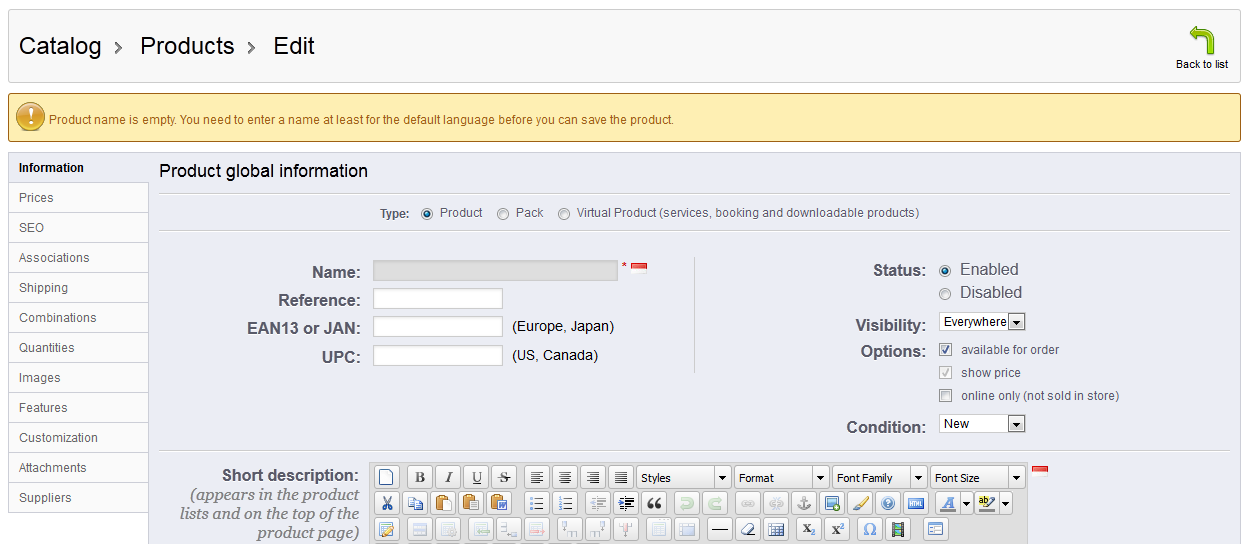Insert an anchor using anchor icon

coord(803,503)
